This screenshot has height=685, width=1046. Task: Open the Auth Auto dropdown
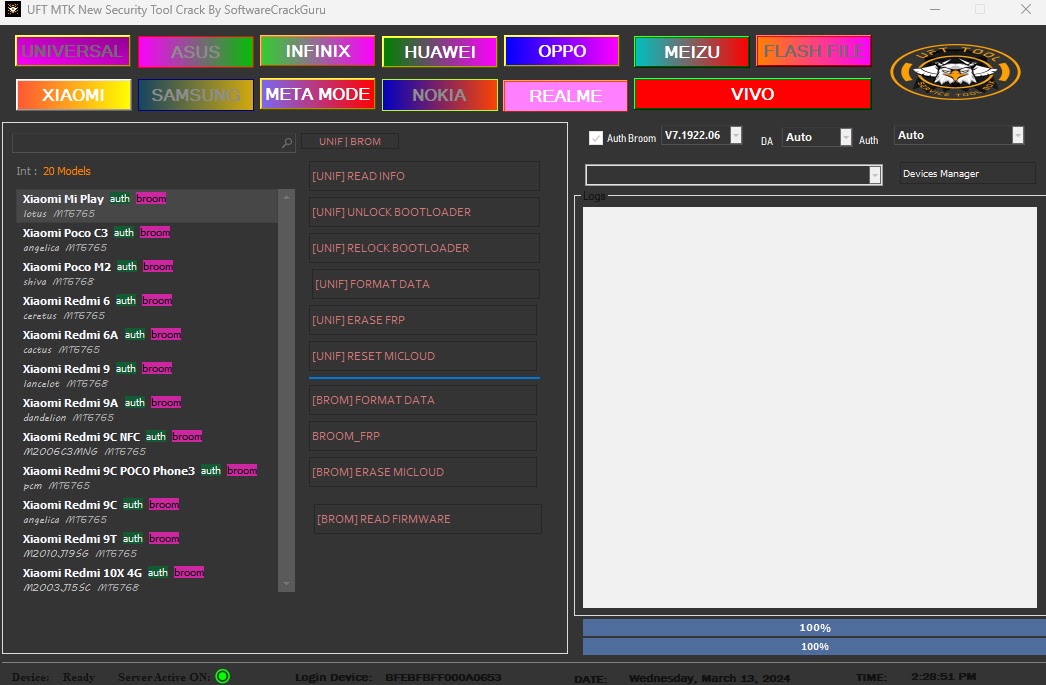1017,135
